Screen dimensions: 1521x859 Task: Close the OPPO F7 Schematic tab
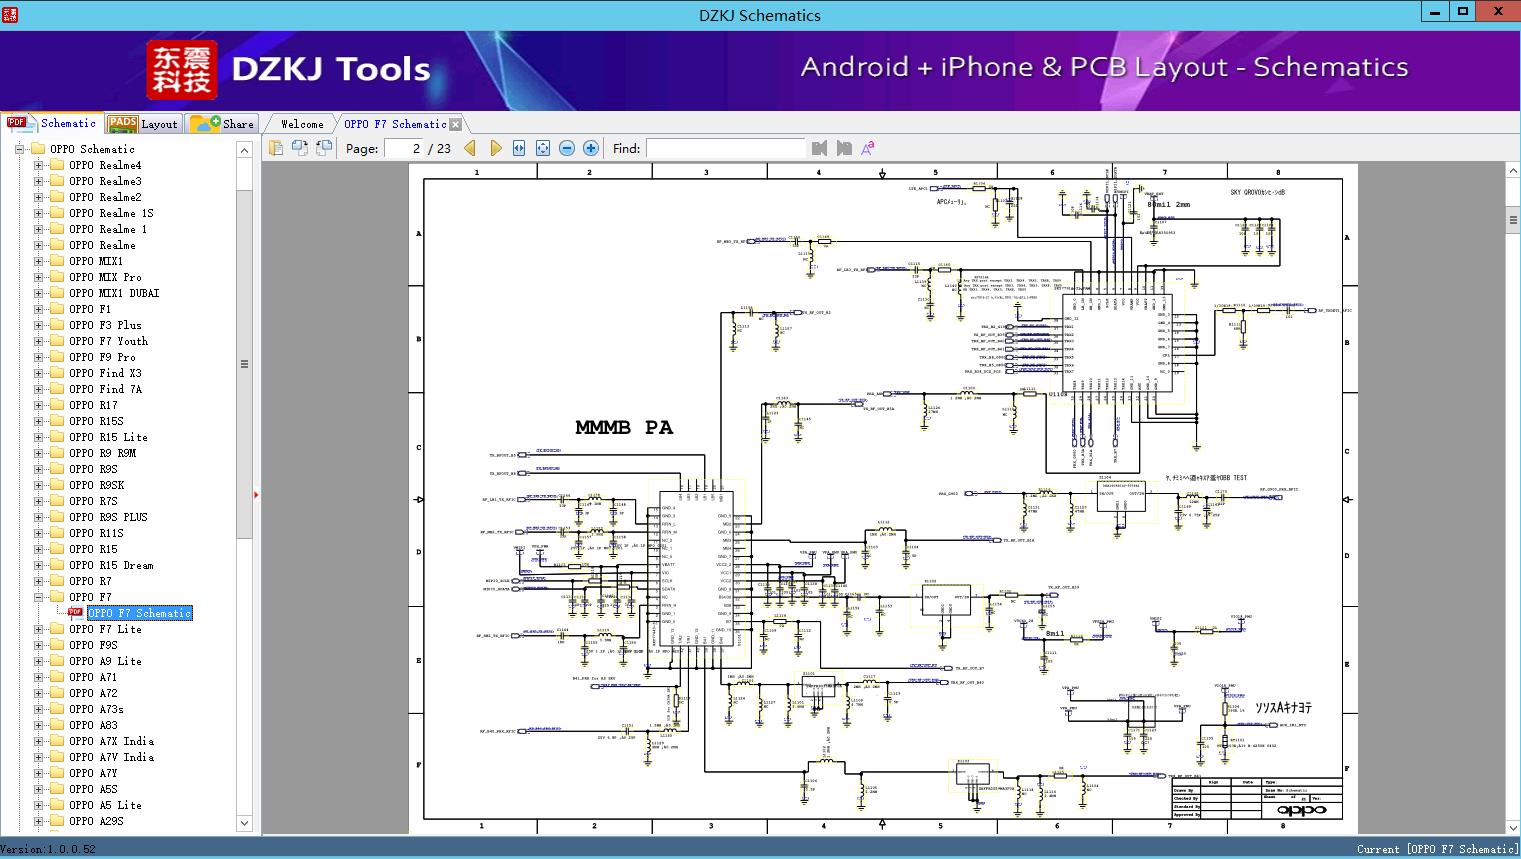(456, 125)
